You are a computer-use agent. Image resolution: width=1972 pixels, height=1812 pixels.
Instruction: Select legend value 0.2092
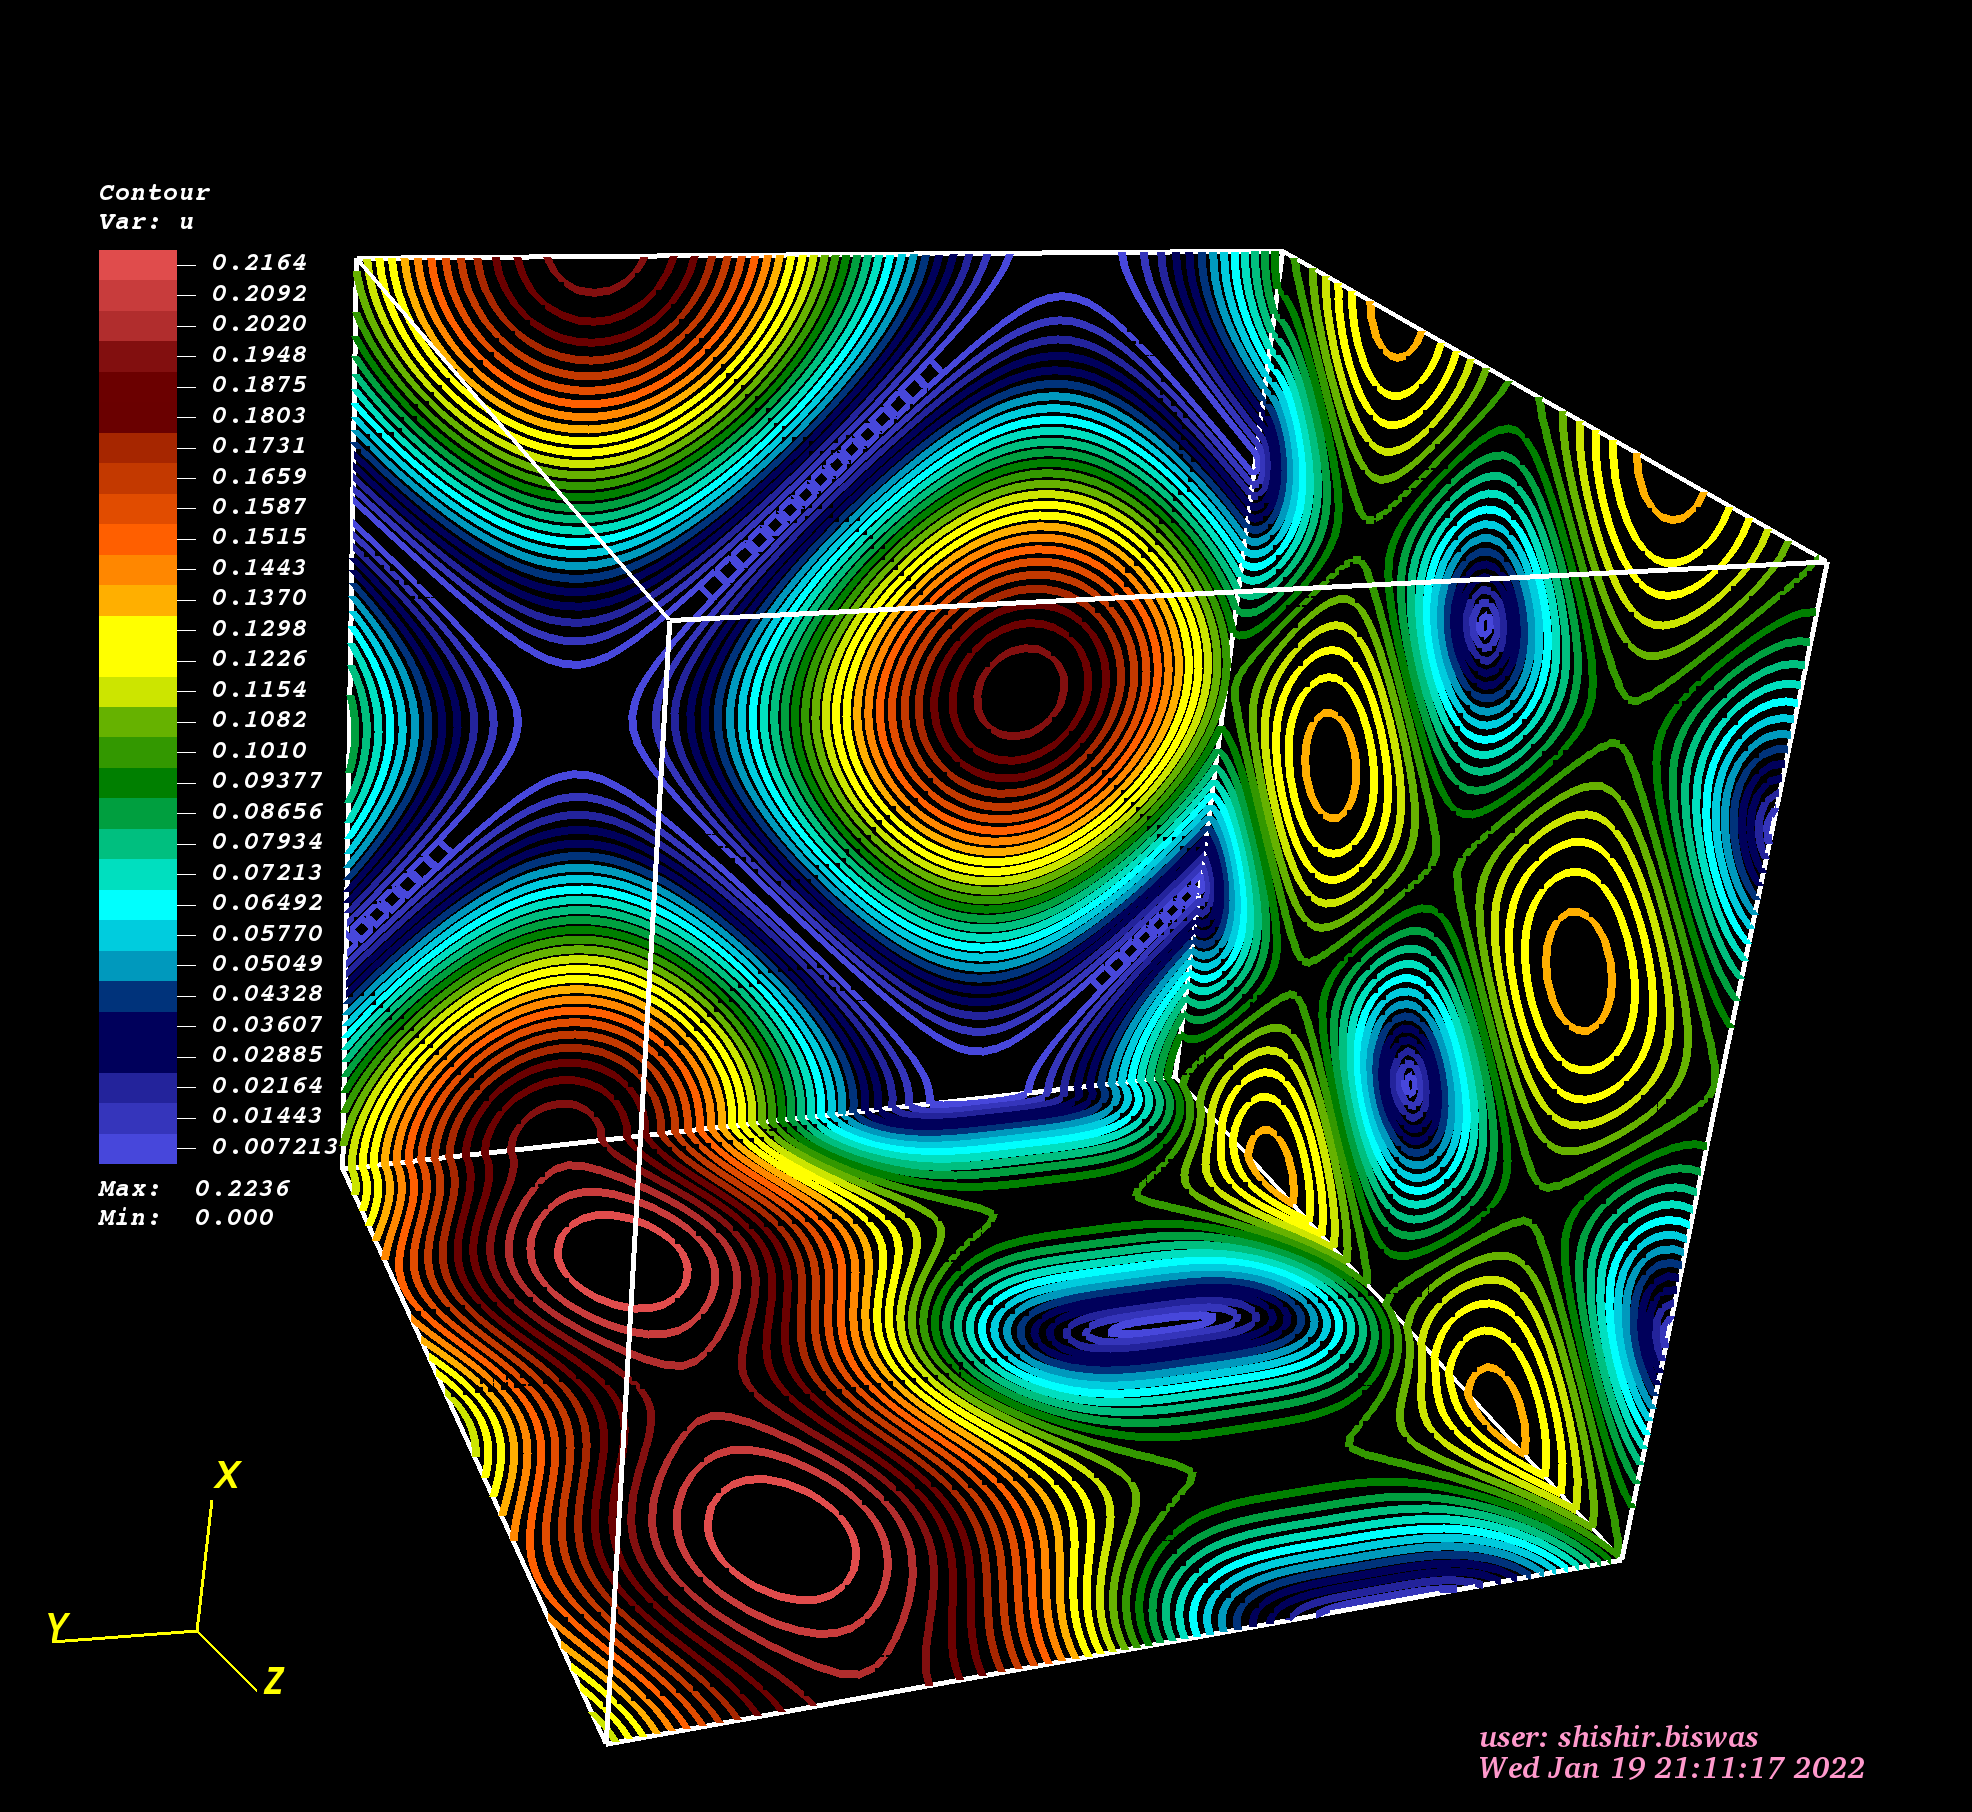[259, 294]
